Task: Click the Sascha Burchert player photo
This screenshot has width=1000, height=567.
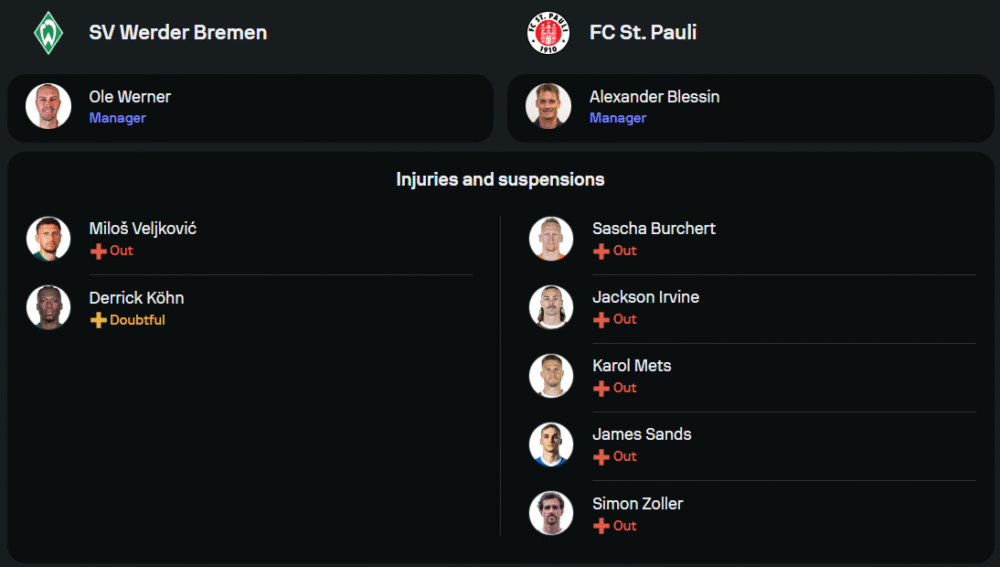Action: [x=551, y=239]
